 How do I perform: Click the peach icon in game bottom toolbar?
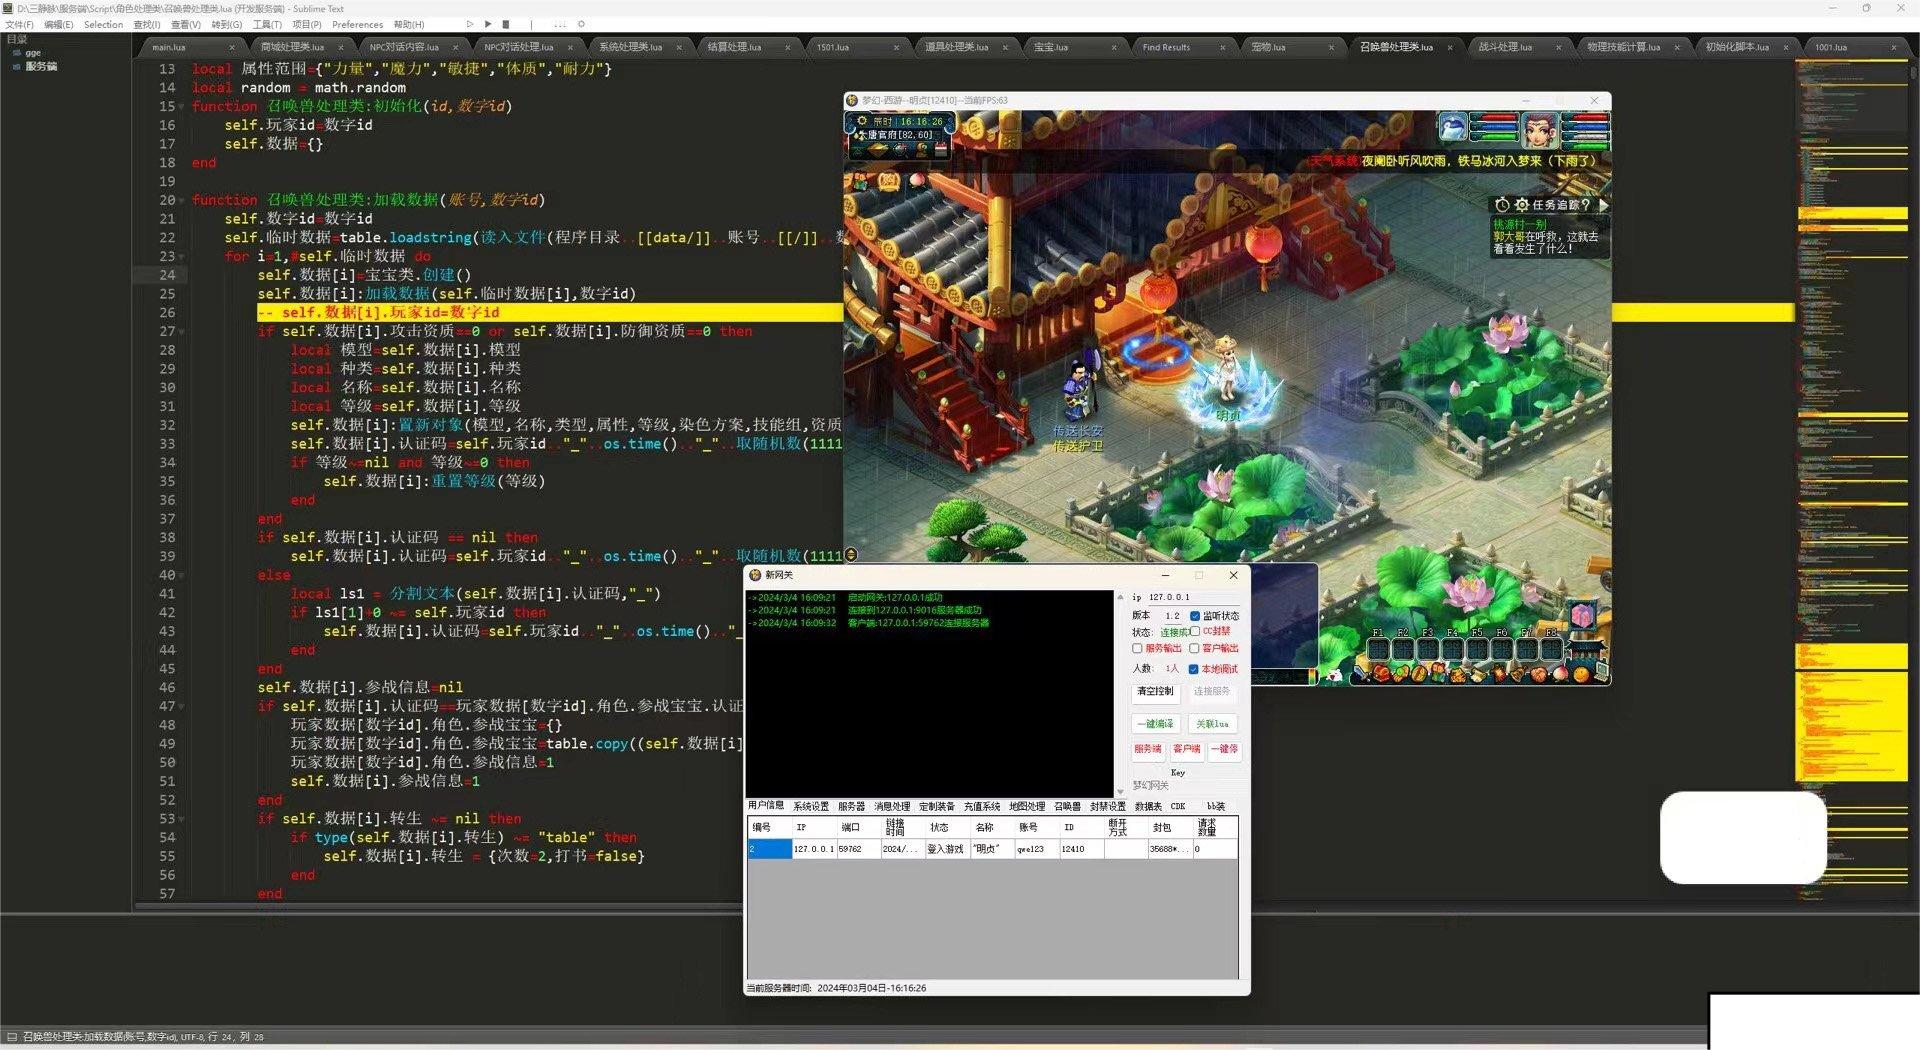point(1561,674)
